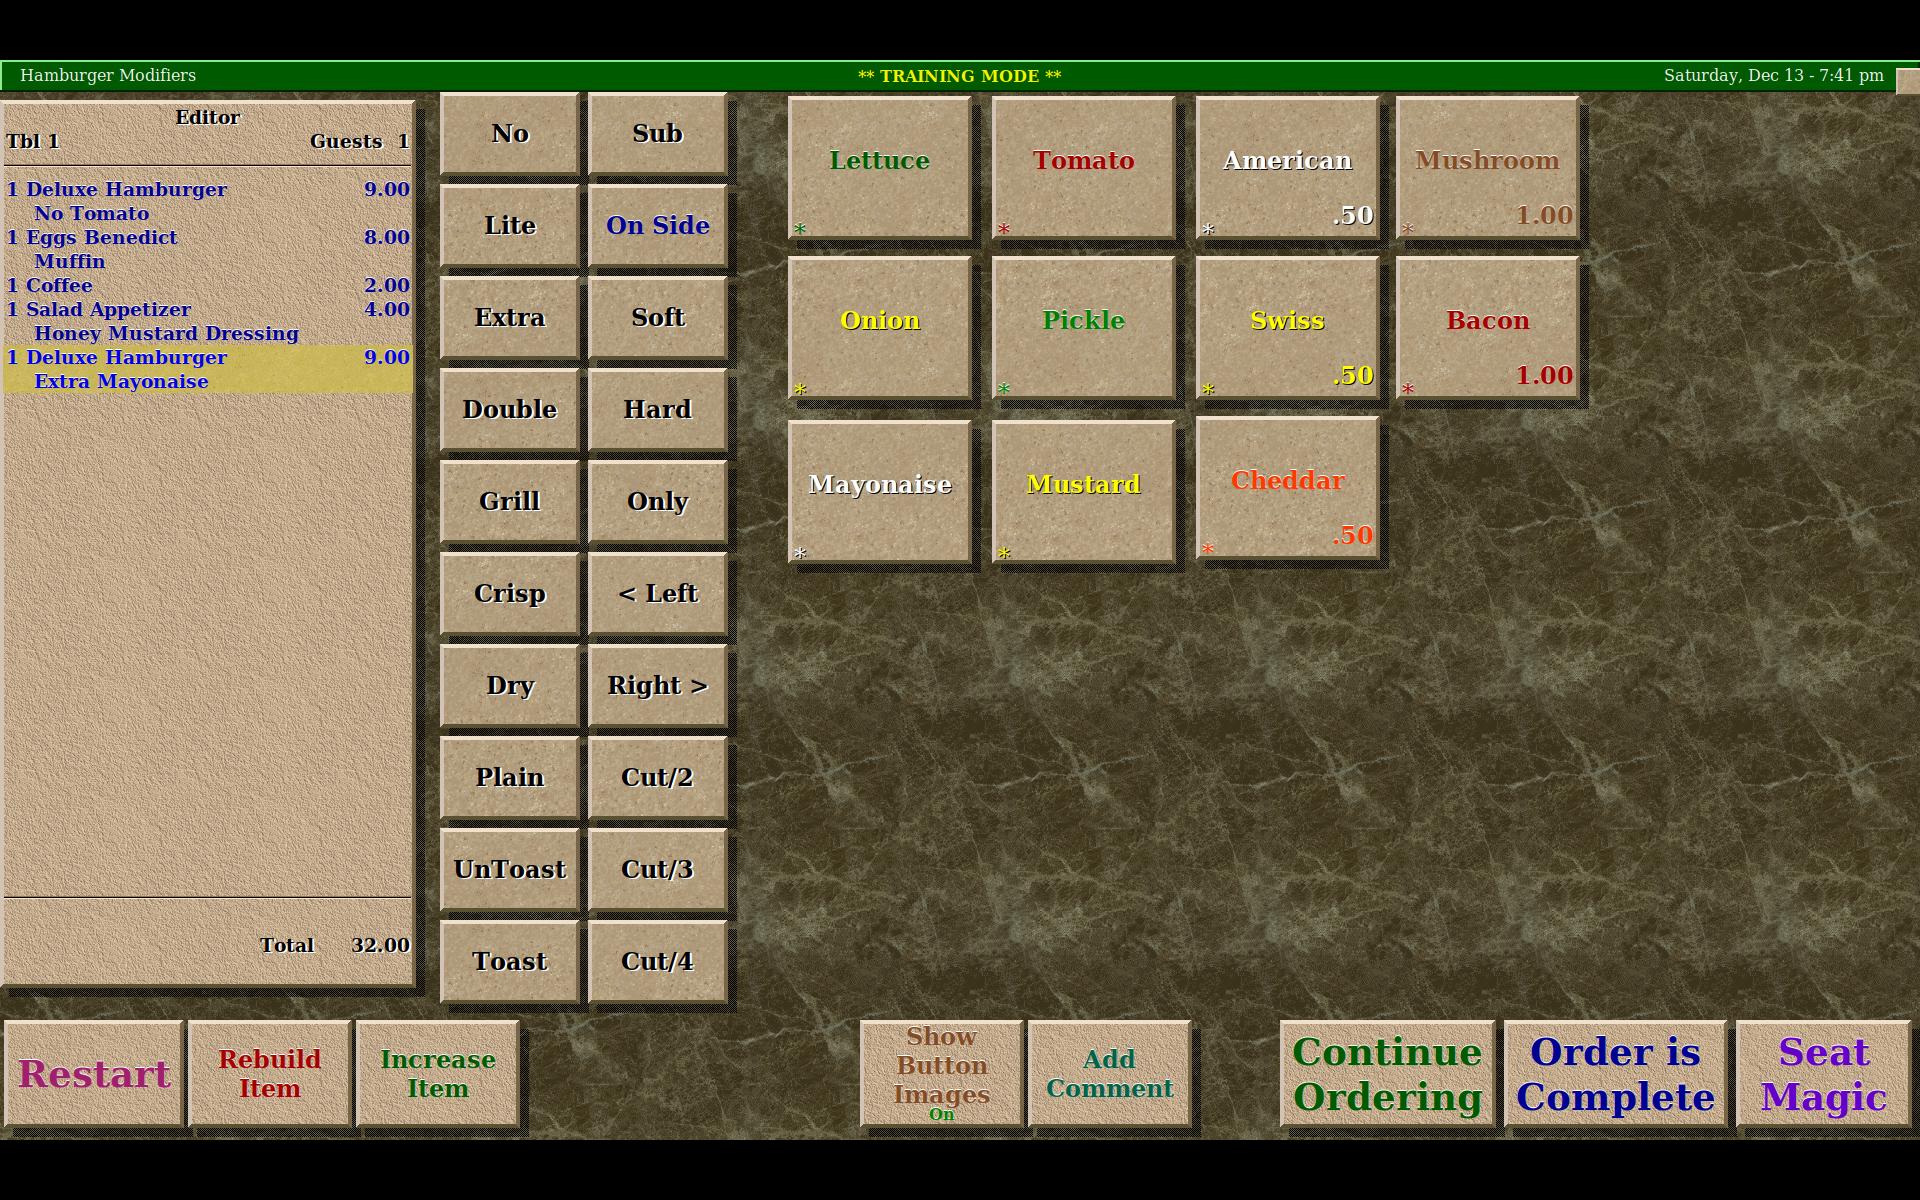
Task: Add Tomato to the order
Action: click(1083, 165)
